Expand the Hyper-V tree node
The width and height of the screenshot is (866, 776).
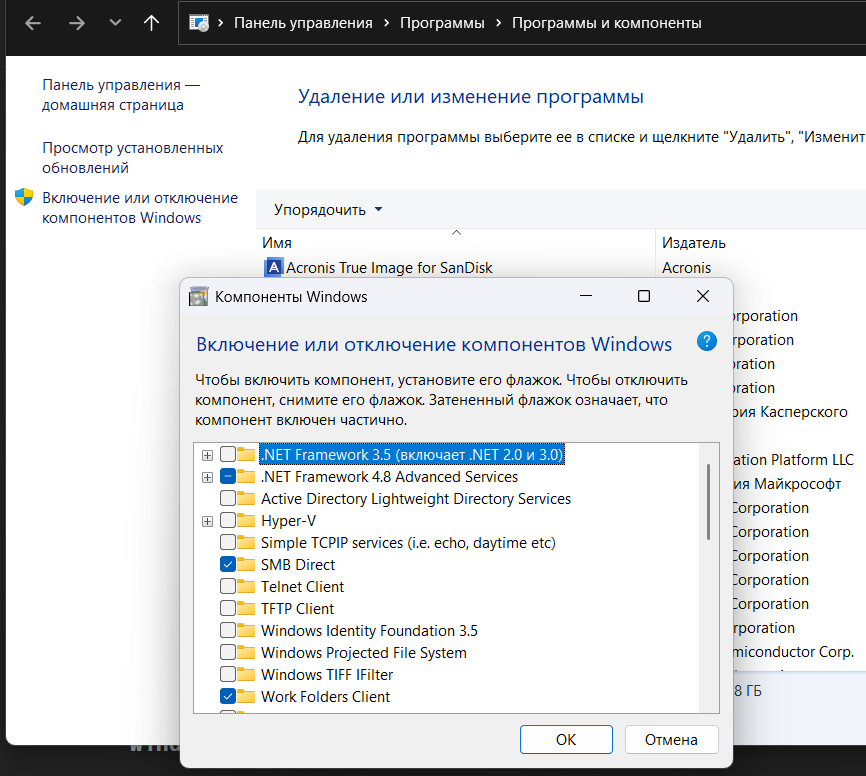[x=207, y=521]
